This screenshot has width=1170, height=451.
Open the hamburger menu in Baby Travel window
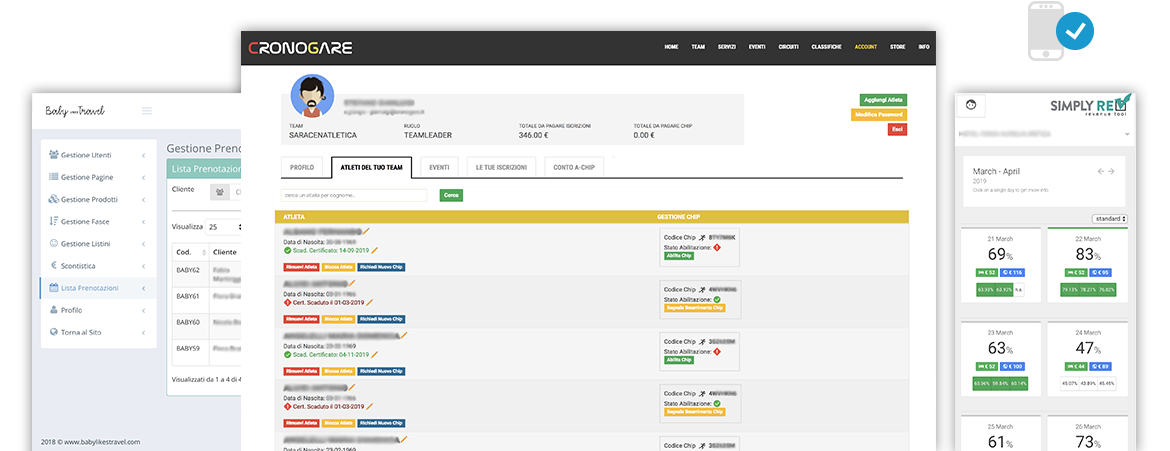click(147, 111)
